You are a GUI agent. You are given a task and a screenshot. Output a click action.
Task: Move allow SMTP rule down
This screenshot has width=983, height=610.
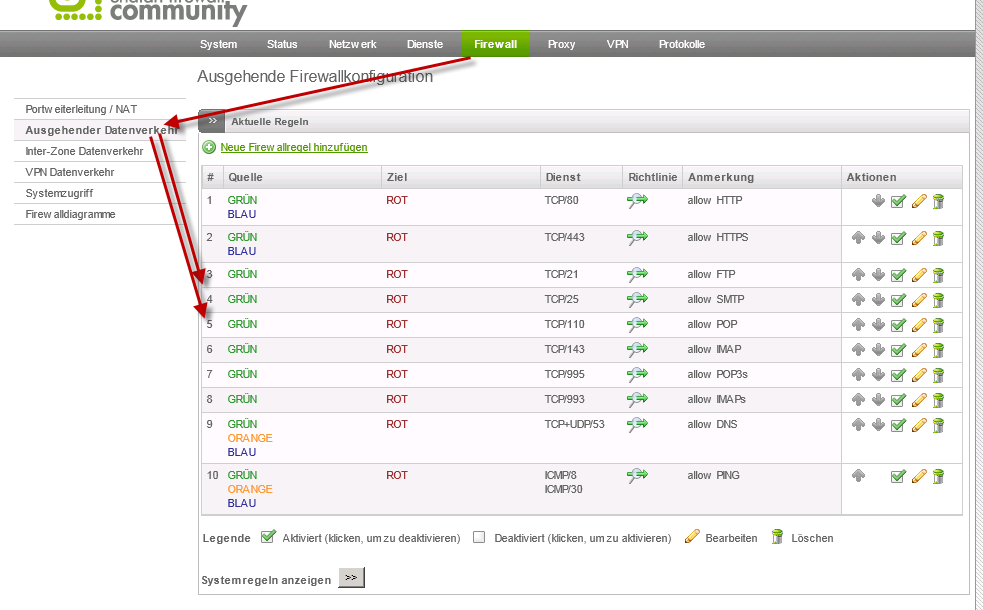pyautogui.click(x=878, y=300)
